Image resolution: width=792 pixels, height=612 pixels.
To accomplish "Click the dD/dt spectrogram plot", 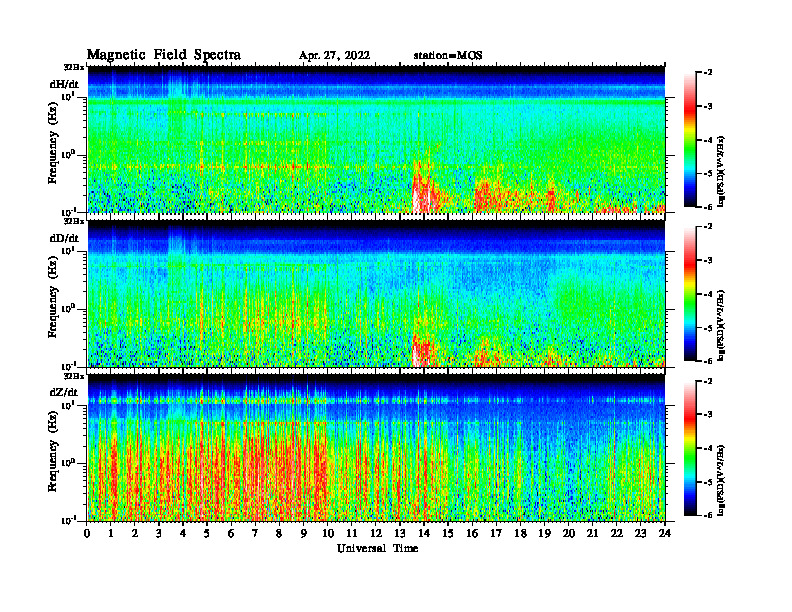I will pos(376,293).
